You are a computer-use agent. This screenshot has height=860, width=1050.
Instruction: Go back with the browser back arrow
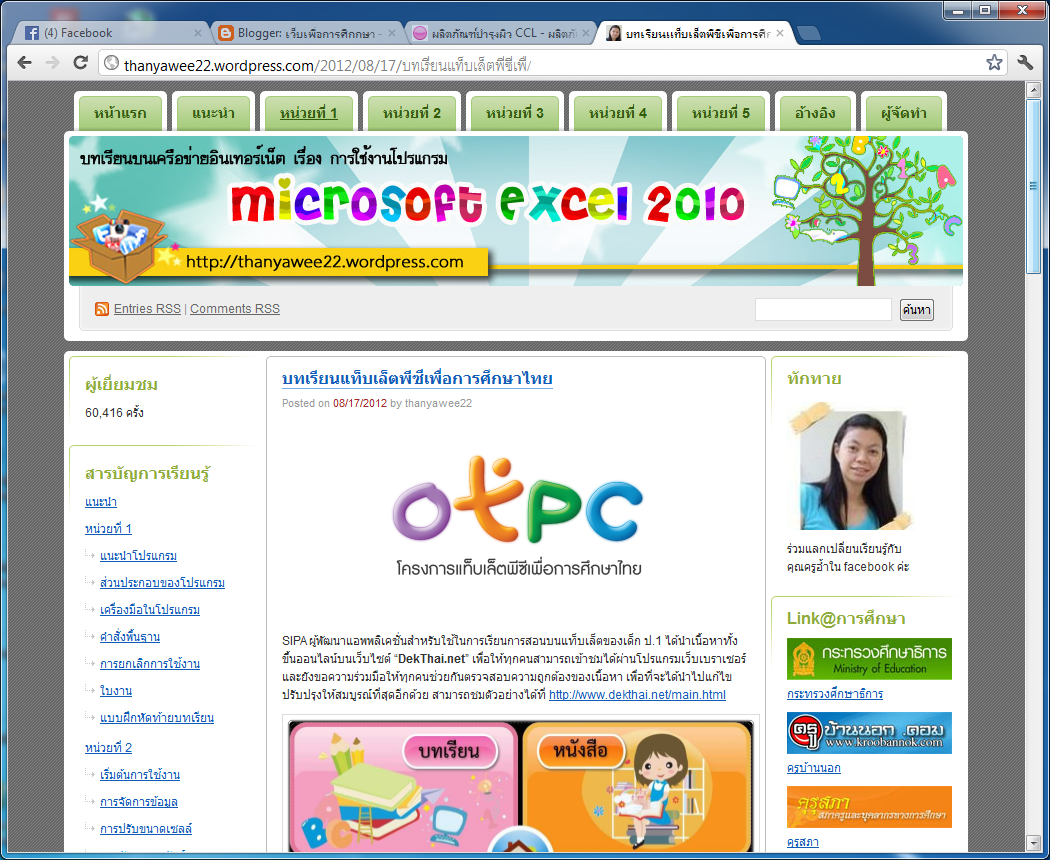[x=25, y=63]
